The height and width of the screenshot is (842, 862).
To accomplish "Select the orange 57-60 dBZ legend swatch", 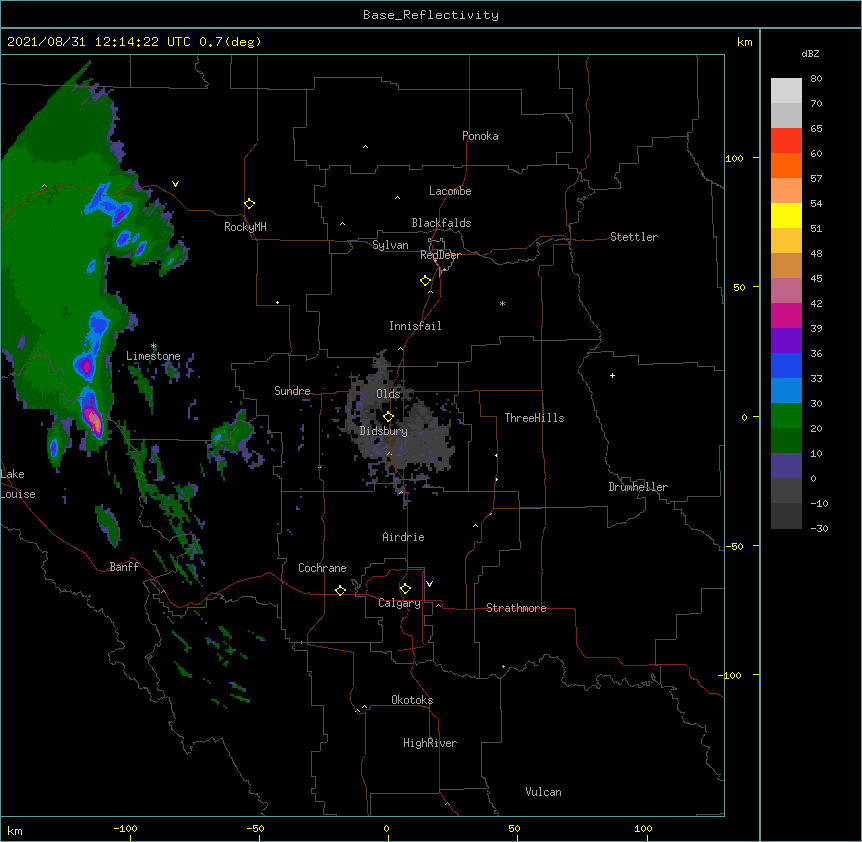I will pyautogui.click(x=786, y=165).
